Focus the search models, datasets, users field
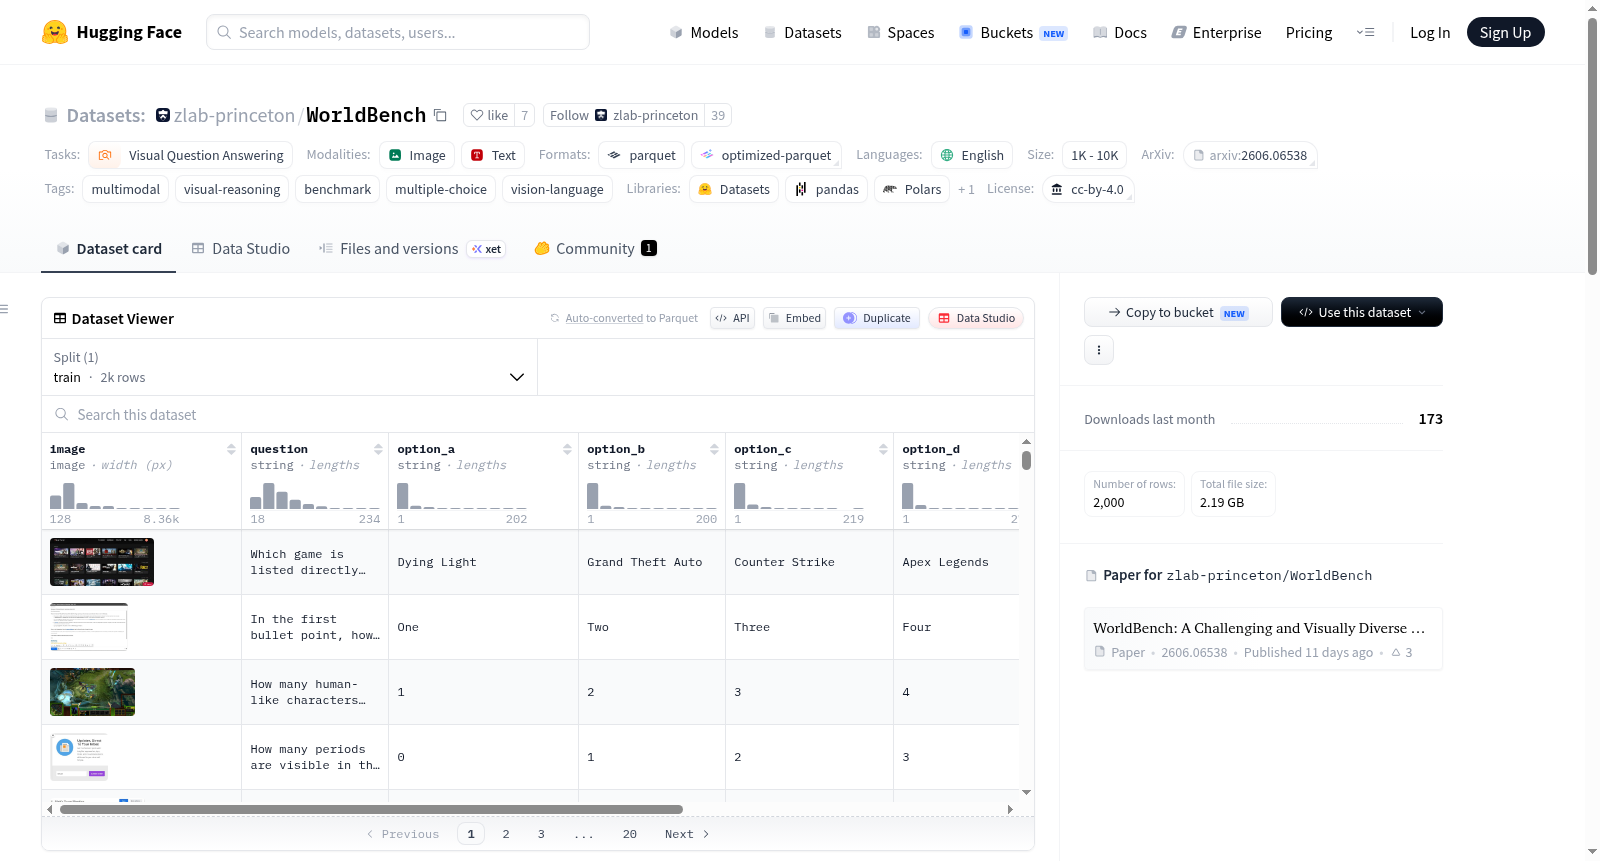This screenshot has height=861, width=1600. click(398, 32)
